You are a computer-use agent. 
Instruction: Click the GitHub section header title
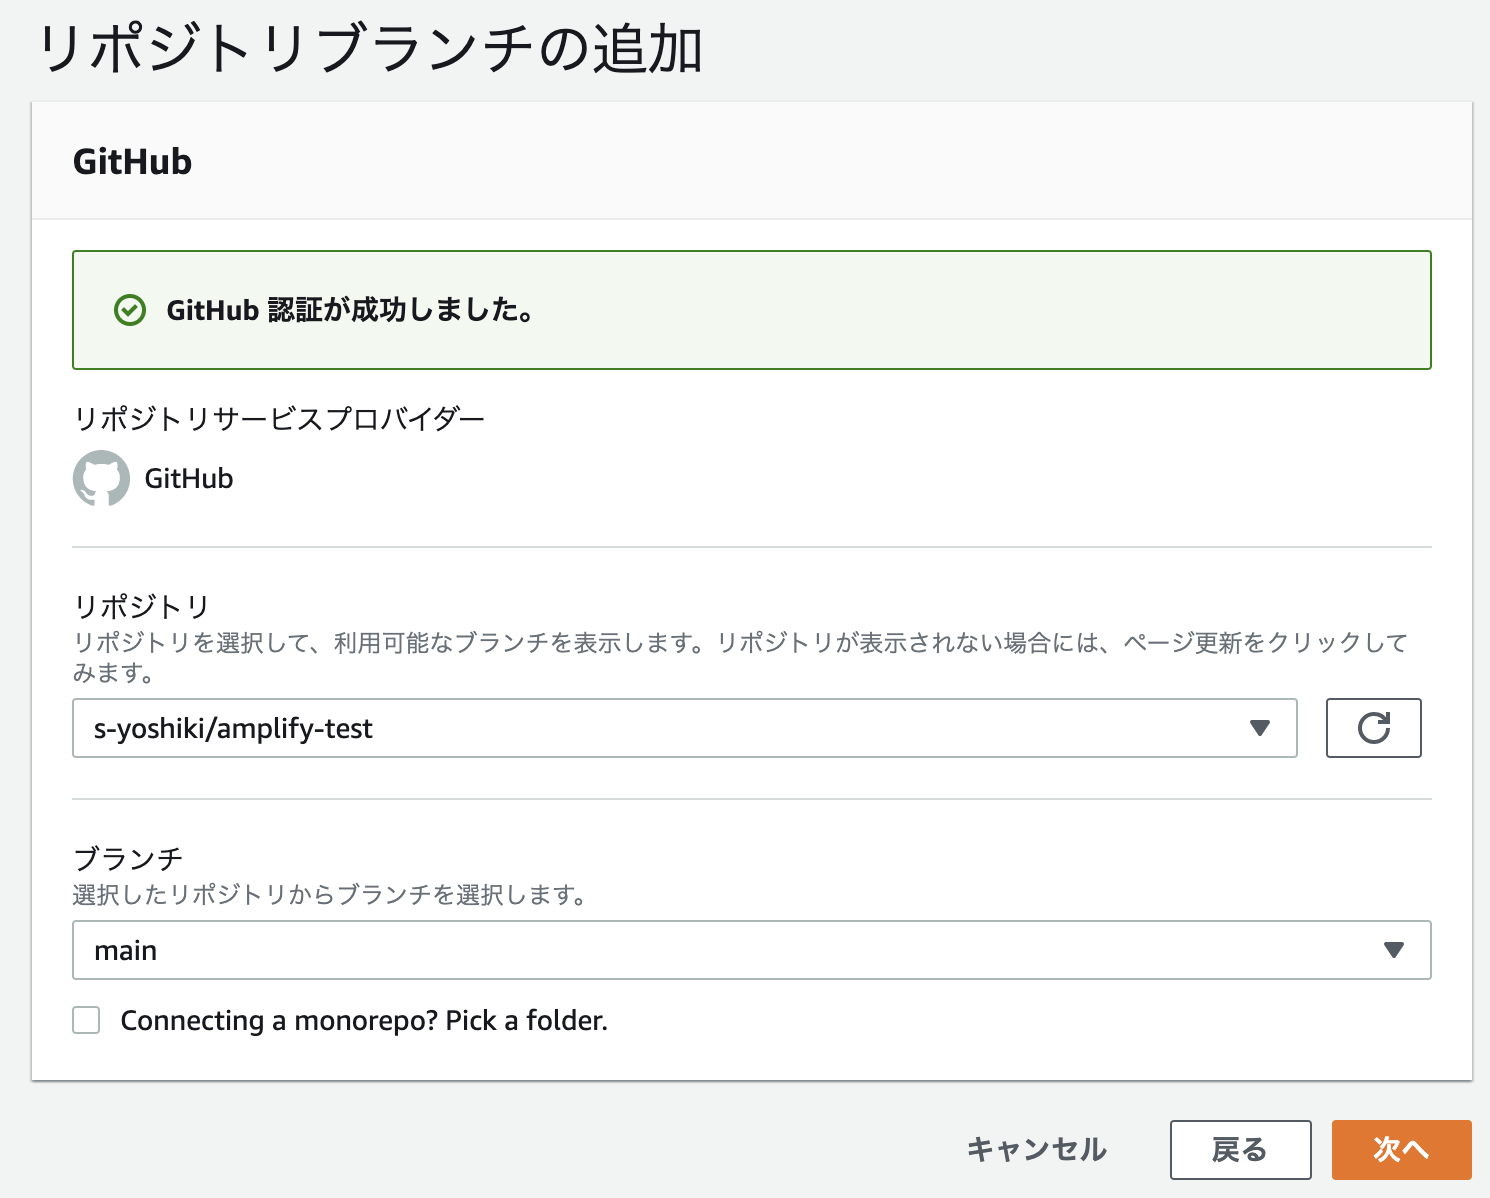coord(132,161)
